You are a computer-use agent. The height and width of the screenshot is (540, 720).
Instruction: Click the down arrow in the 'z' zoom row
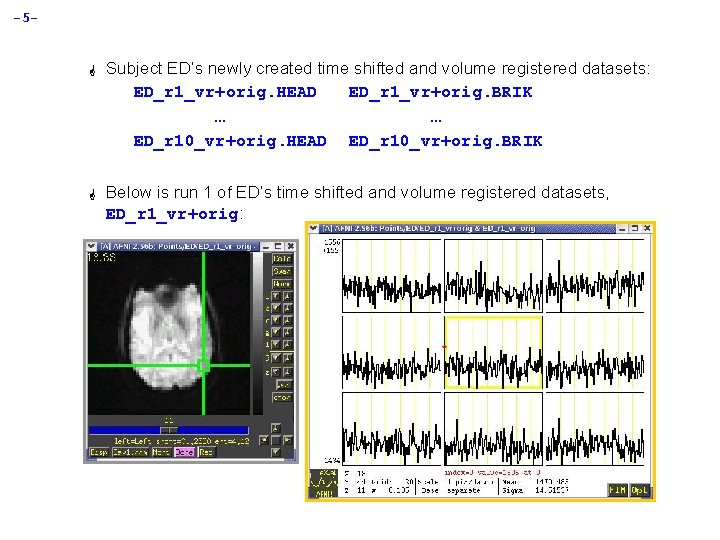[x=276, y=372]
